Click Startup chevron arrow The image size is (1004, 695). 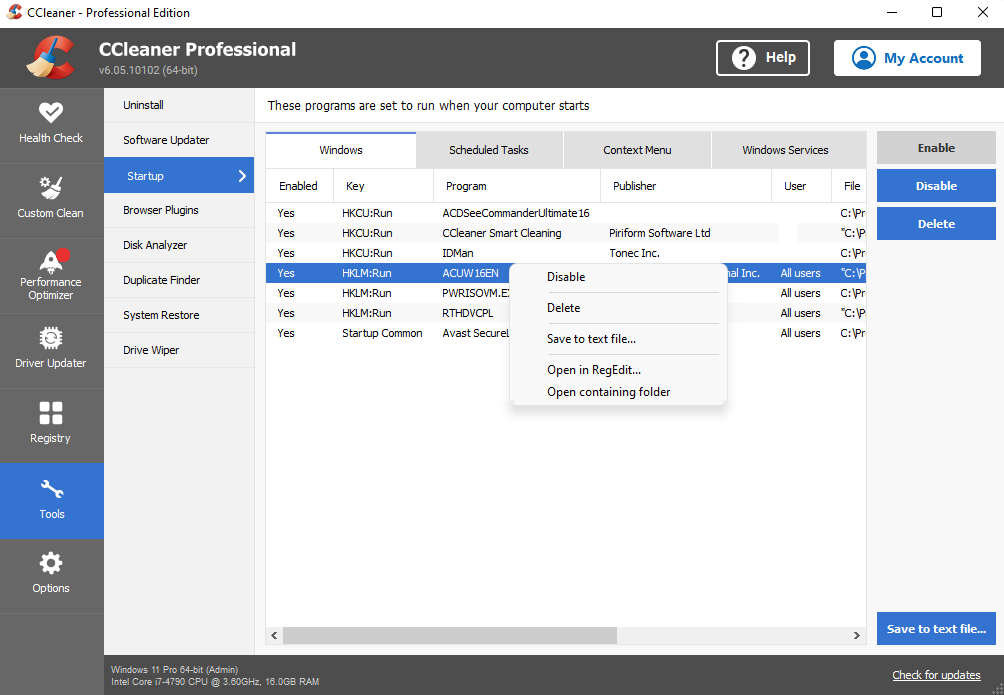coord(242,176)
